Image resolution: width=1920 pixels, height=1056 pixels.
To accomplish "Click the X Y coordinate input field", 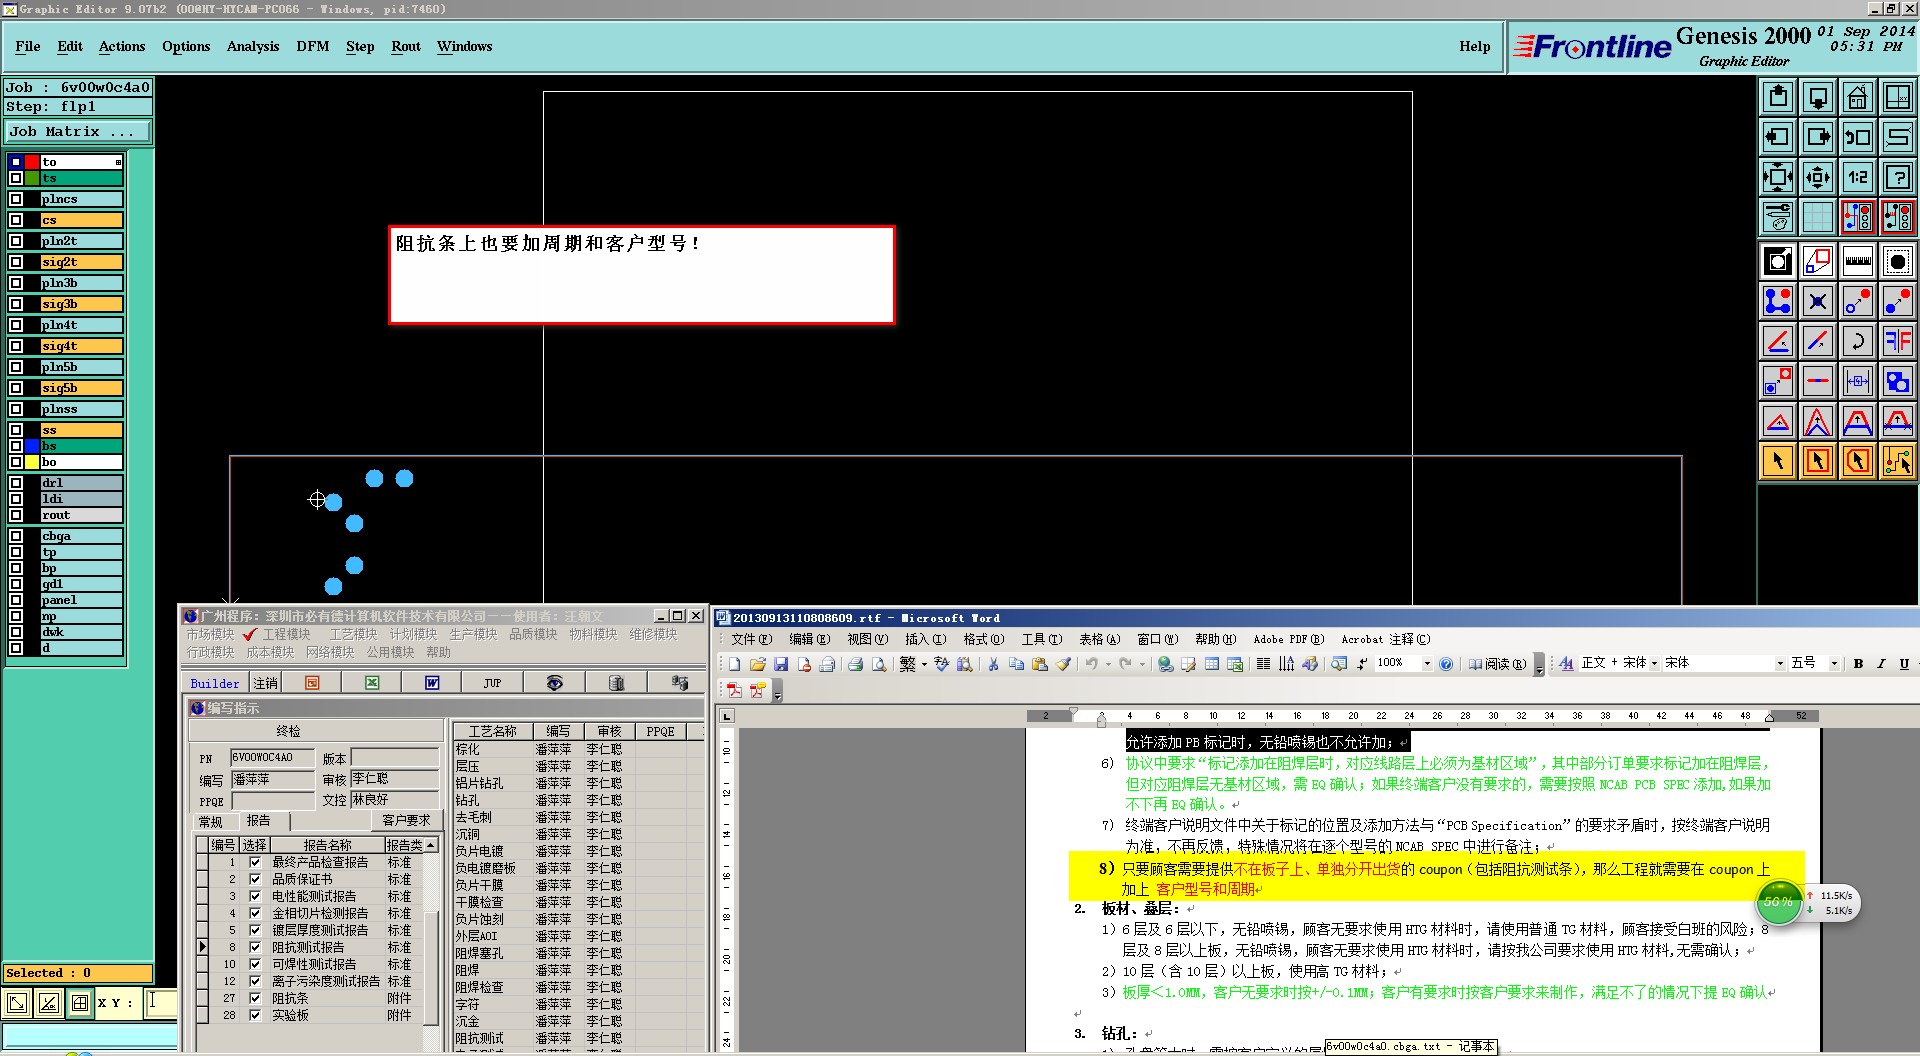I will click(x=161, y=1002).
